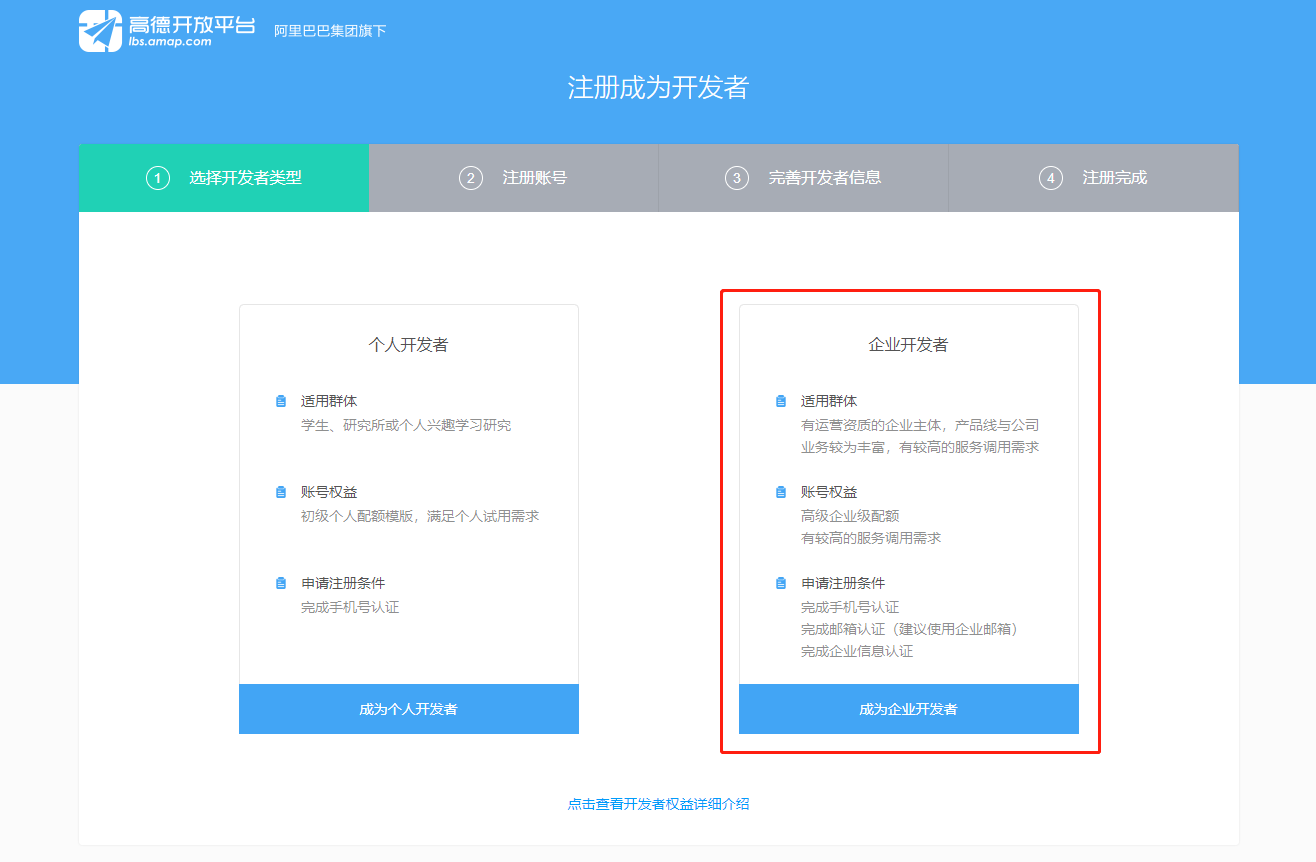Image resolution: width=1316 pixels, height=862 pixels.
Task: Click the 适用群体 label in the 个人开发者 card
Action: tap(329, 401)
